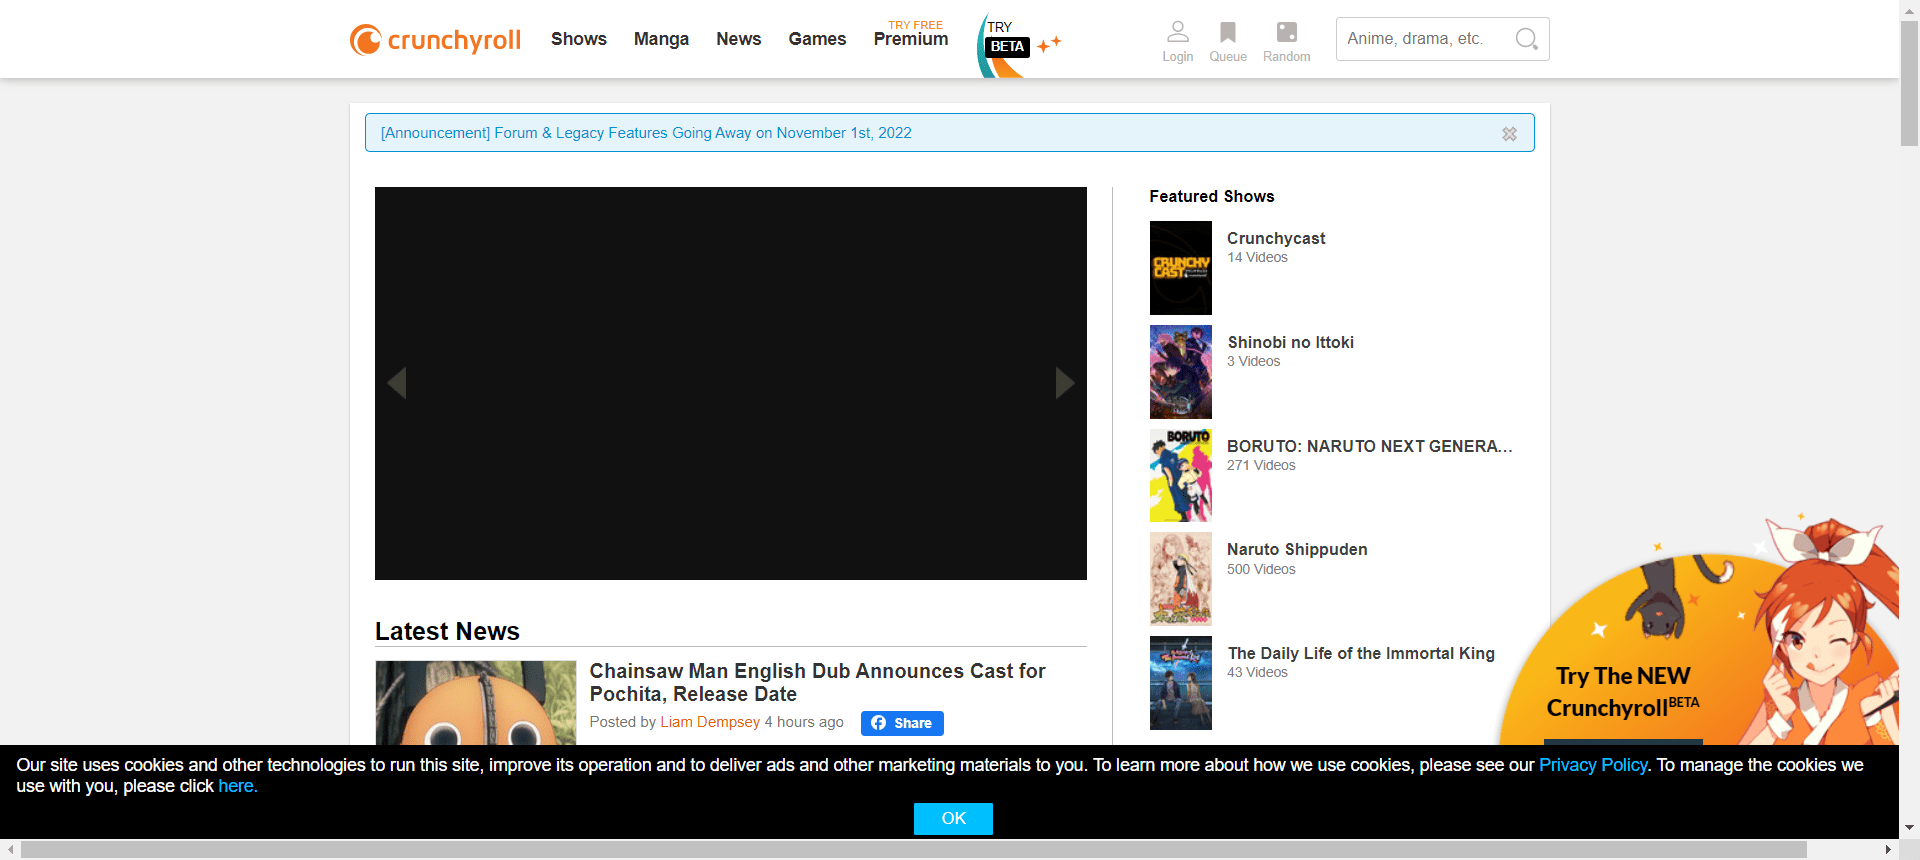Open the Queue bookmark icon
This screenshot has height=860, width=1920.
1227,42
